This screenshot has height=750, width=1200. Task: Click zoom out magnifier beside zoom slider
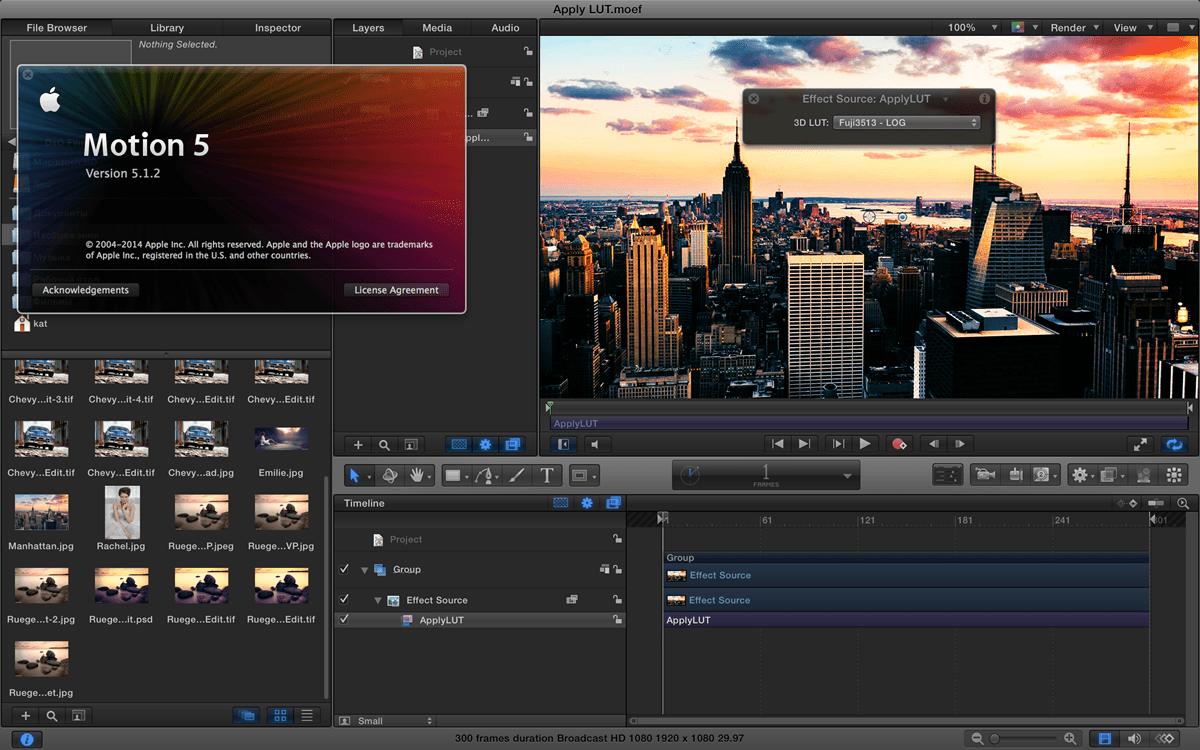[977, 738]
